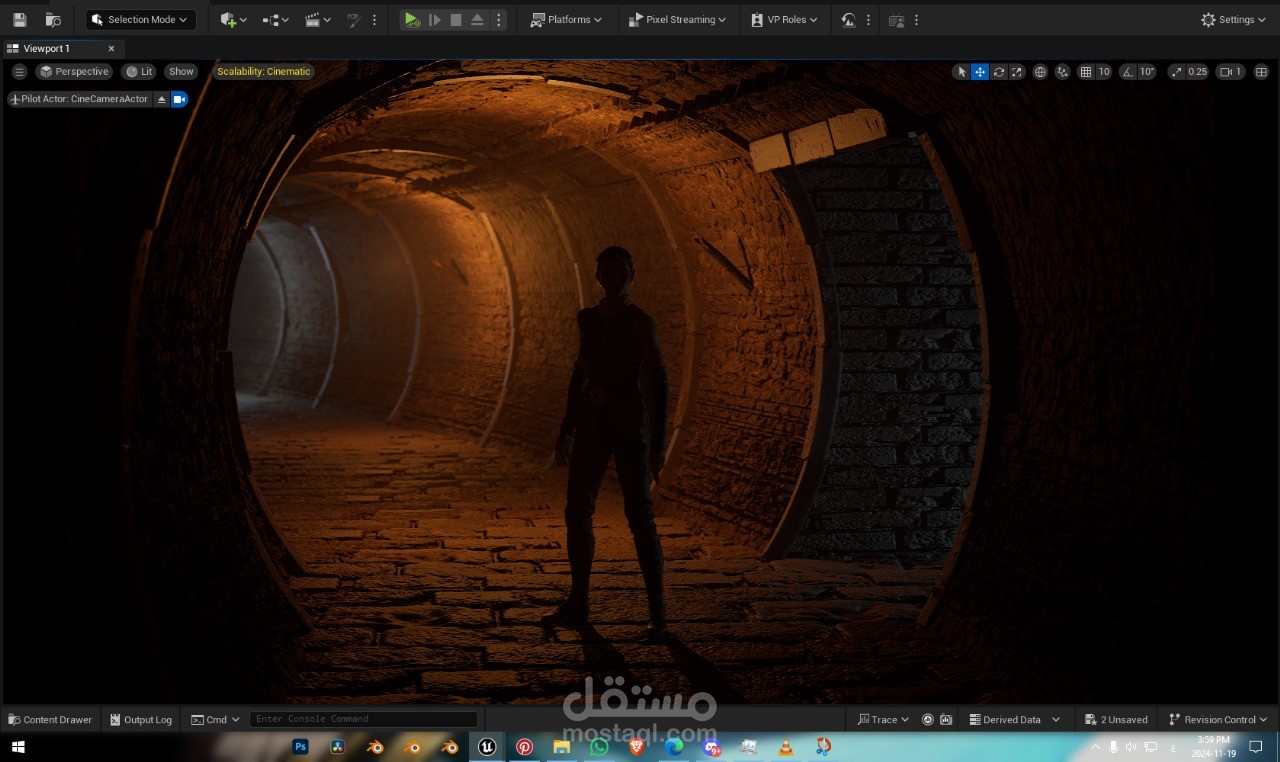Select the Viewport 1 tab
This screenshot has height=762, width=1280.
point(47,48)
